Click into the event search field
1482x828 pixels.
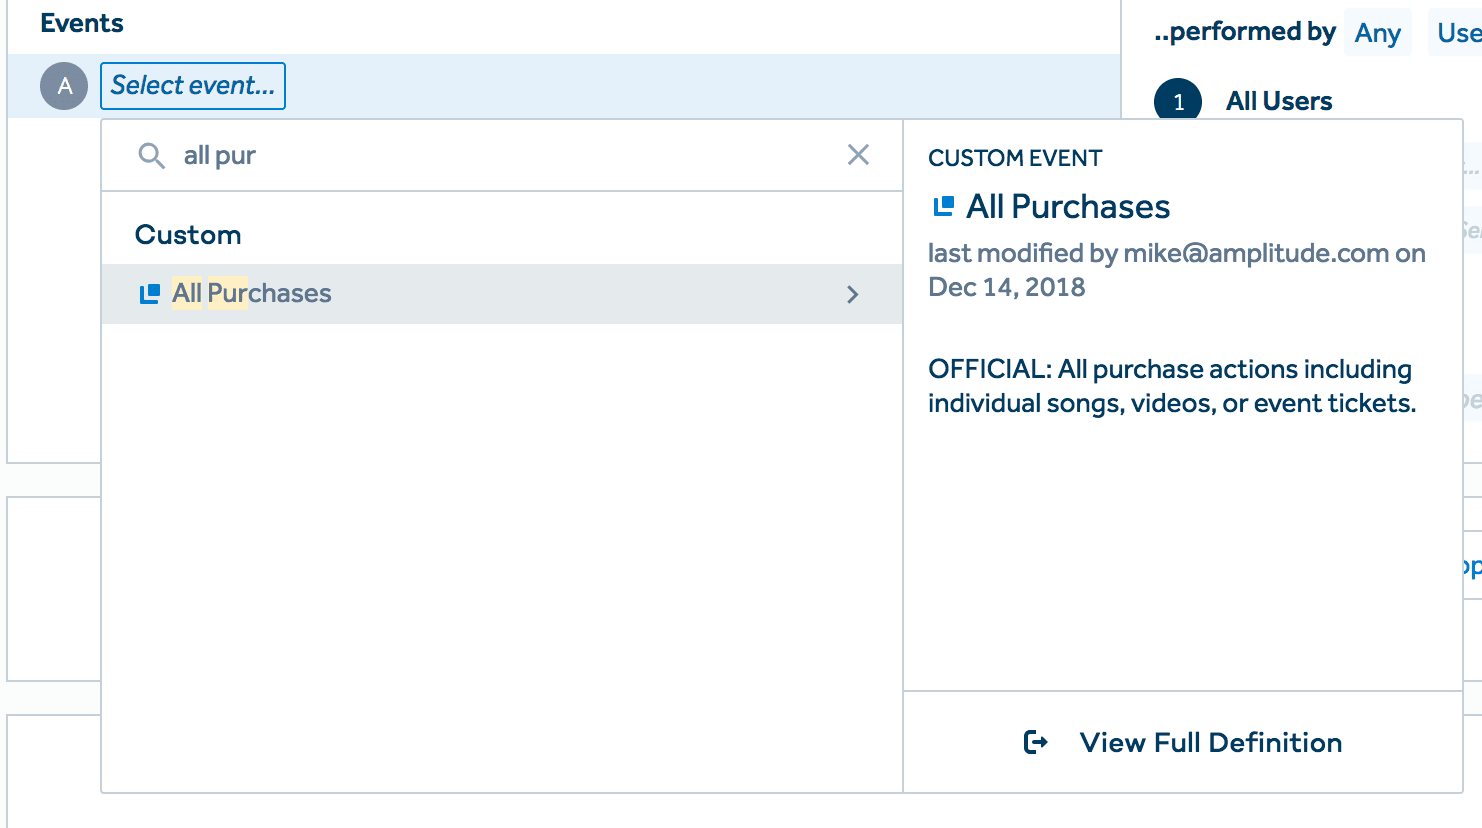[500, 156]
